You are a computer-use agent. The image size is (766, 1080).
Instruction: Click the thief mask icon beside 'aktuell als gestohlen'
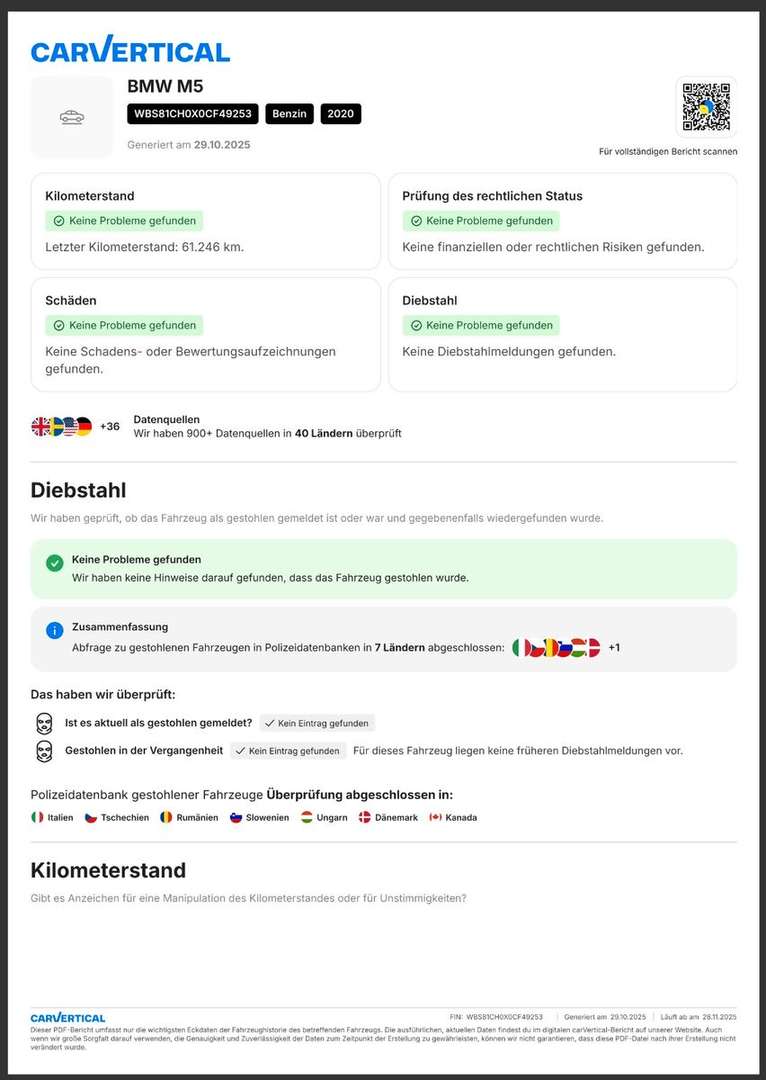[44, 722]
